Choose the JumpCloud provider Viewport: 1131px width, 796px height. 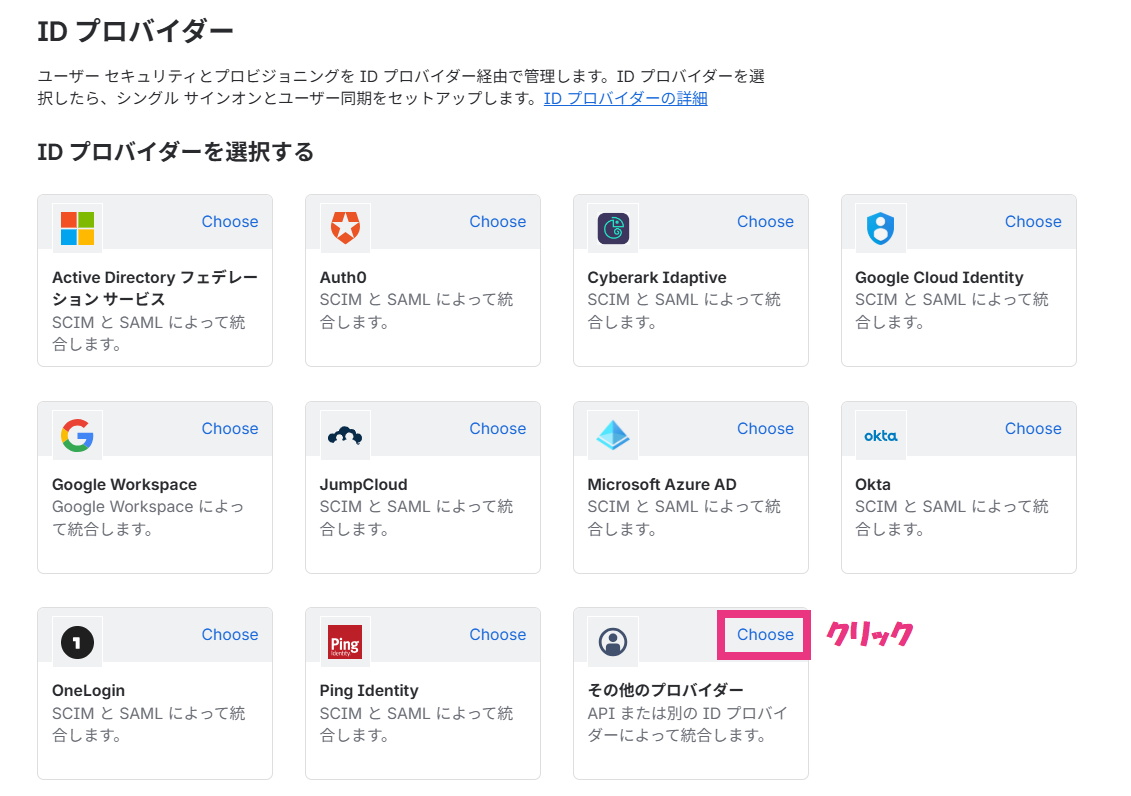click(x=498, y=428)
